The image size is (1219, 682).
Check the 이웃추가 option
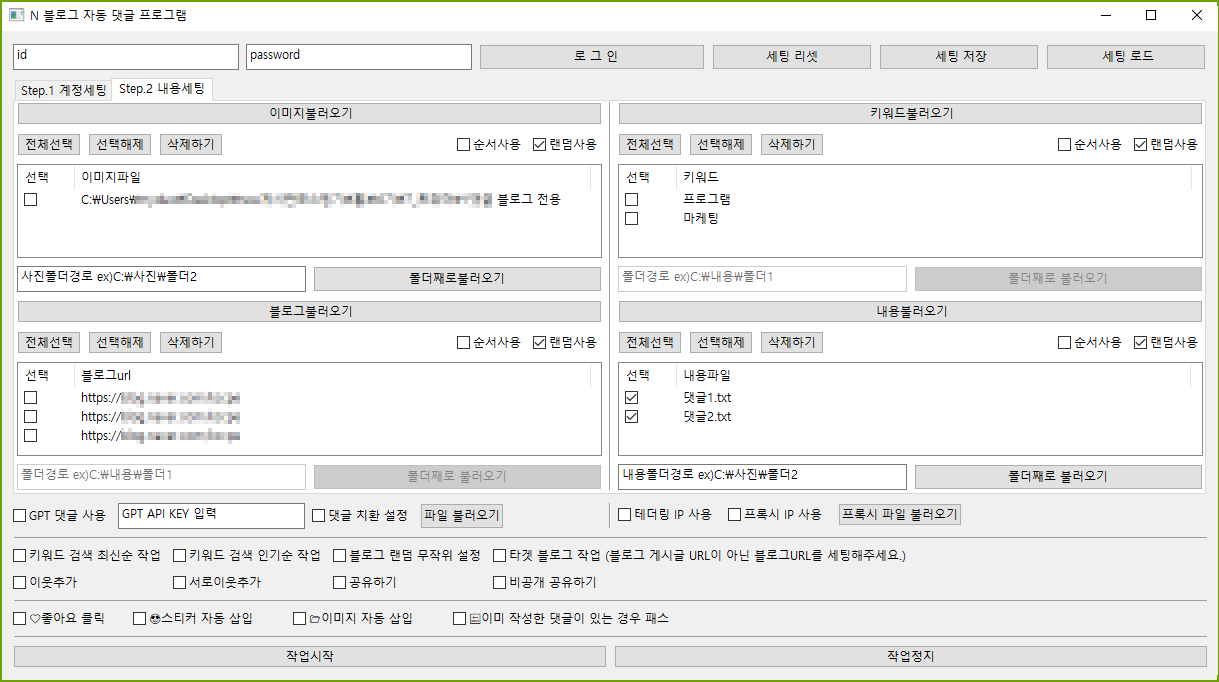[19, 582]
